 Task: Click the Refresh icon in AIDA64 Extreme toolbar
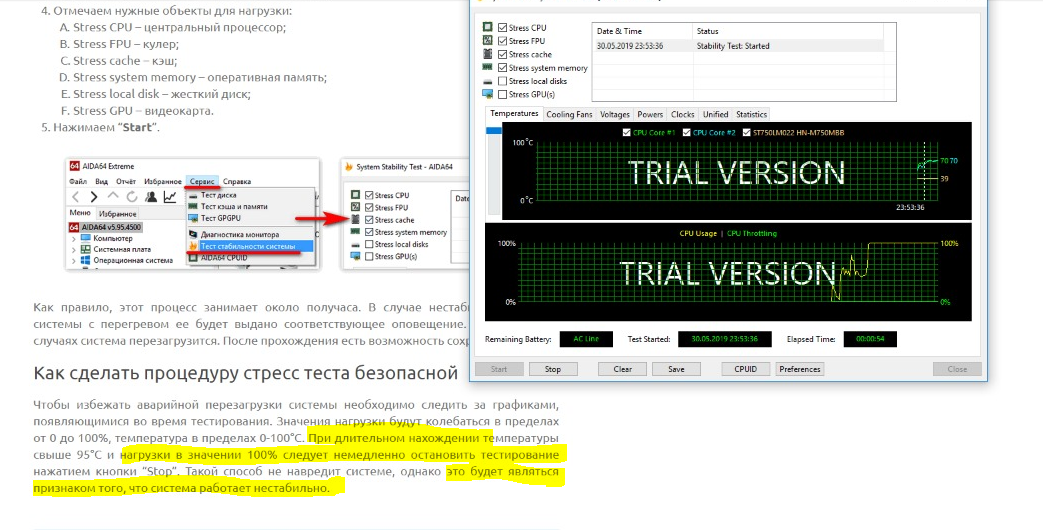tap(132, 197)
